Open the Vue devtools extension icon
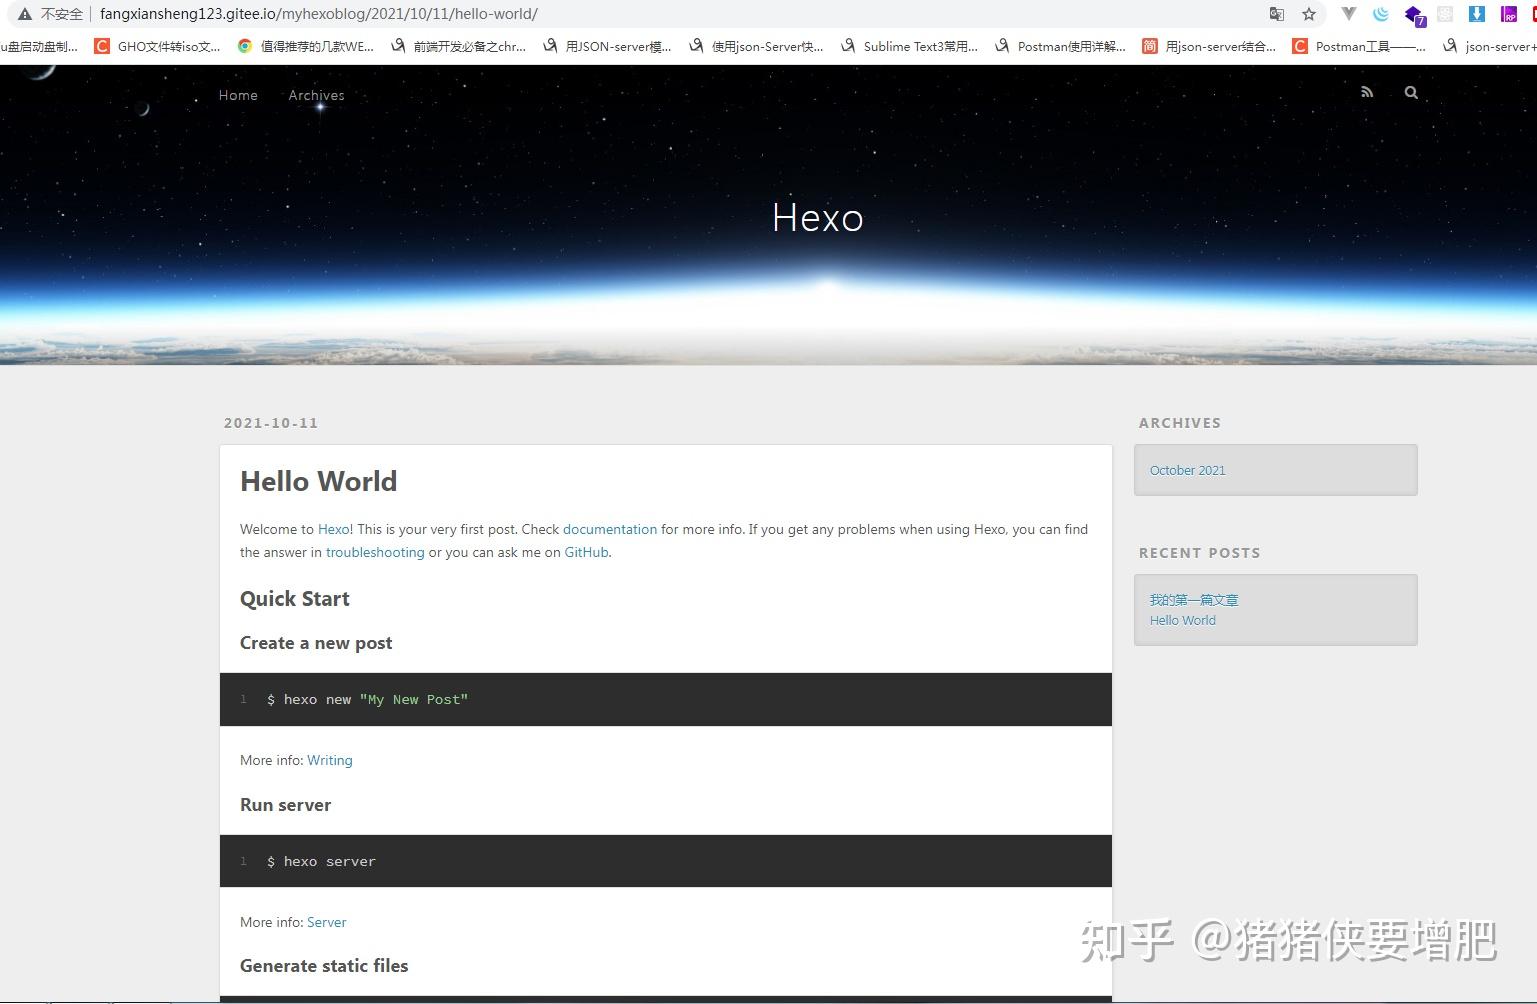This screenshot has height=1004, width=1537. click(x=1348, y=13)
